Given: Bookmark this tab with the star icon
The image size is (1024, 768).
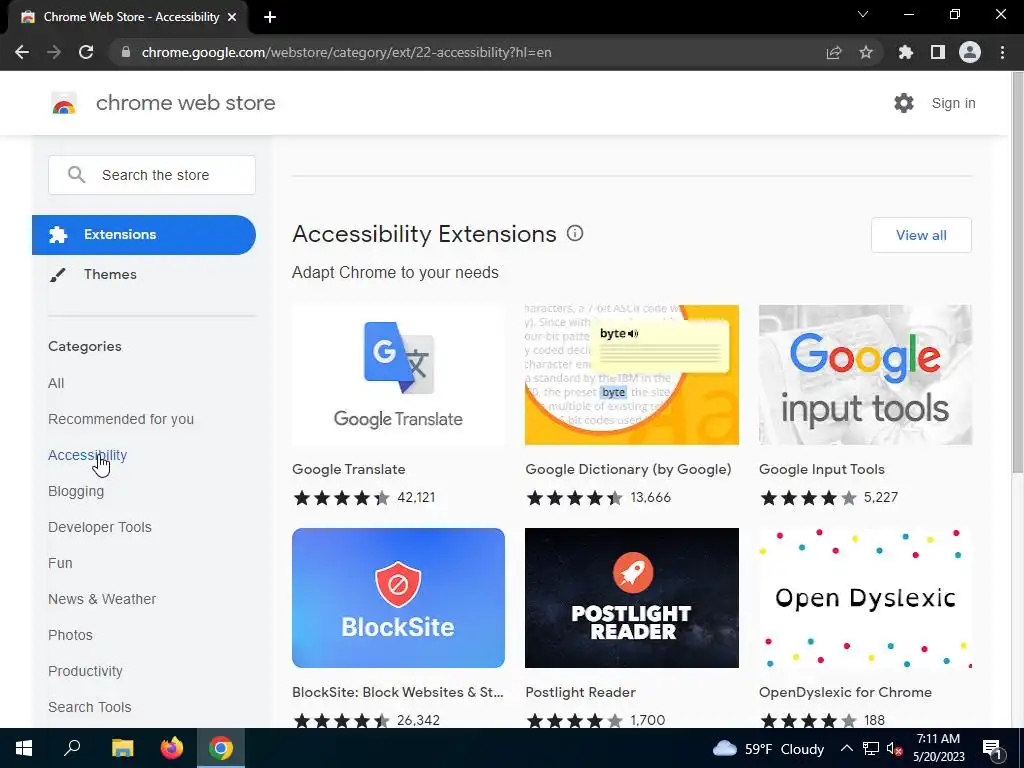Looking at the screenshot, I should (x=866, y=52).
